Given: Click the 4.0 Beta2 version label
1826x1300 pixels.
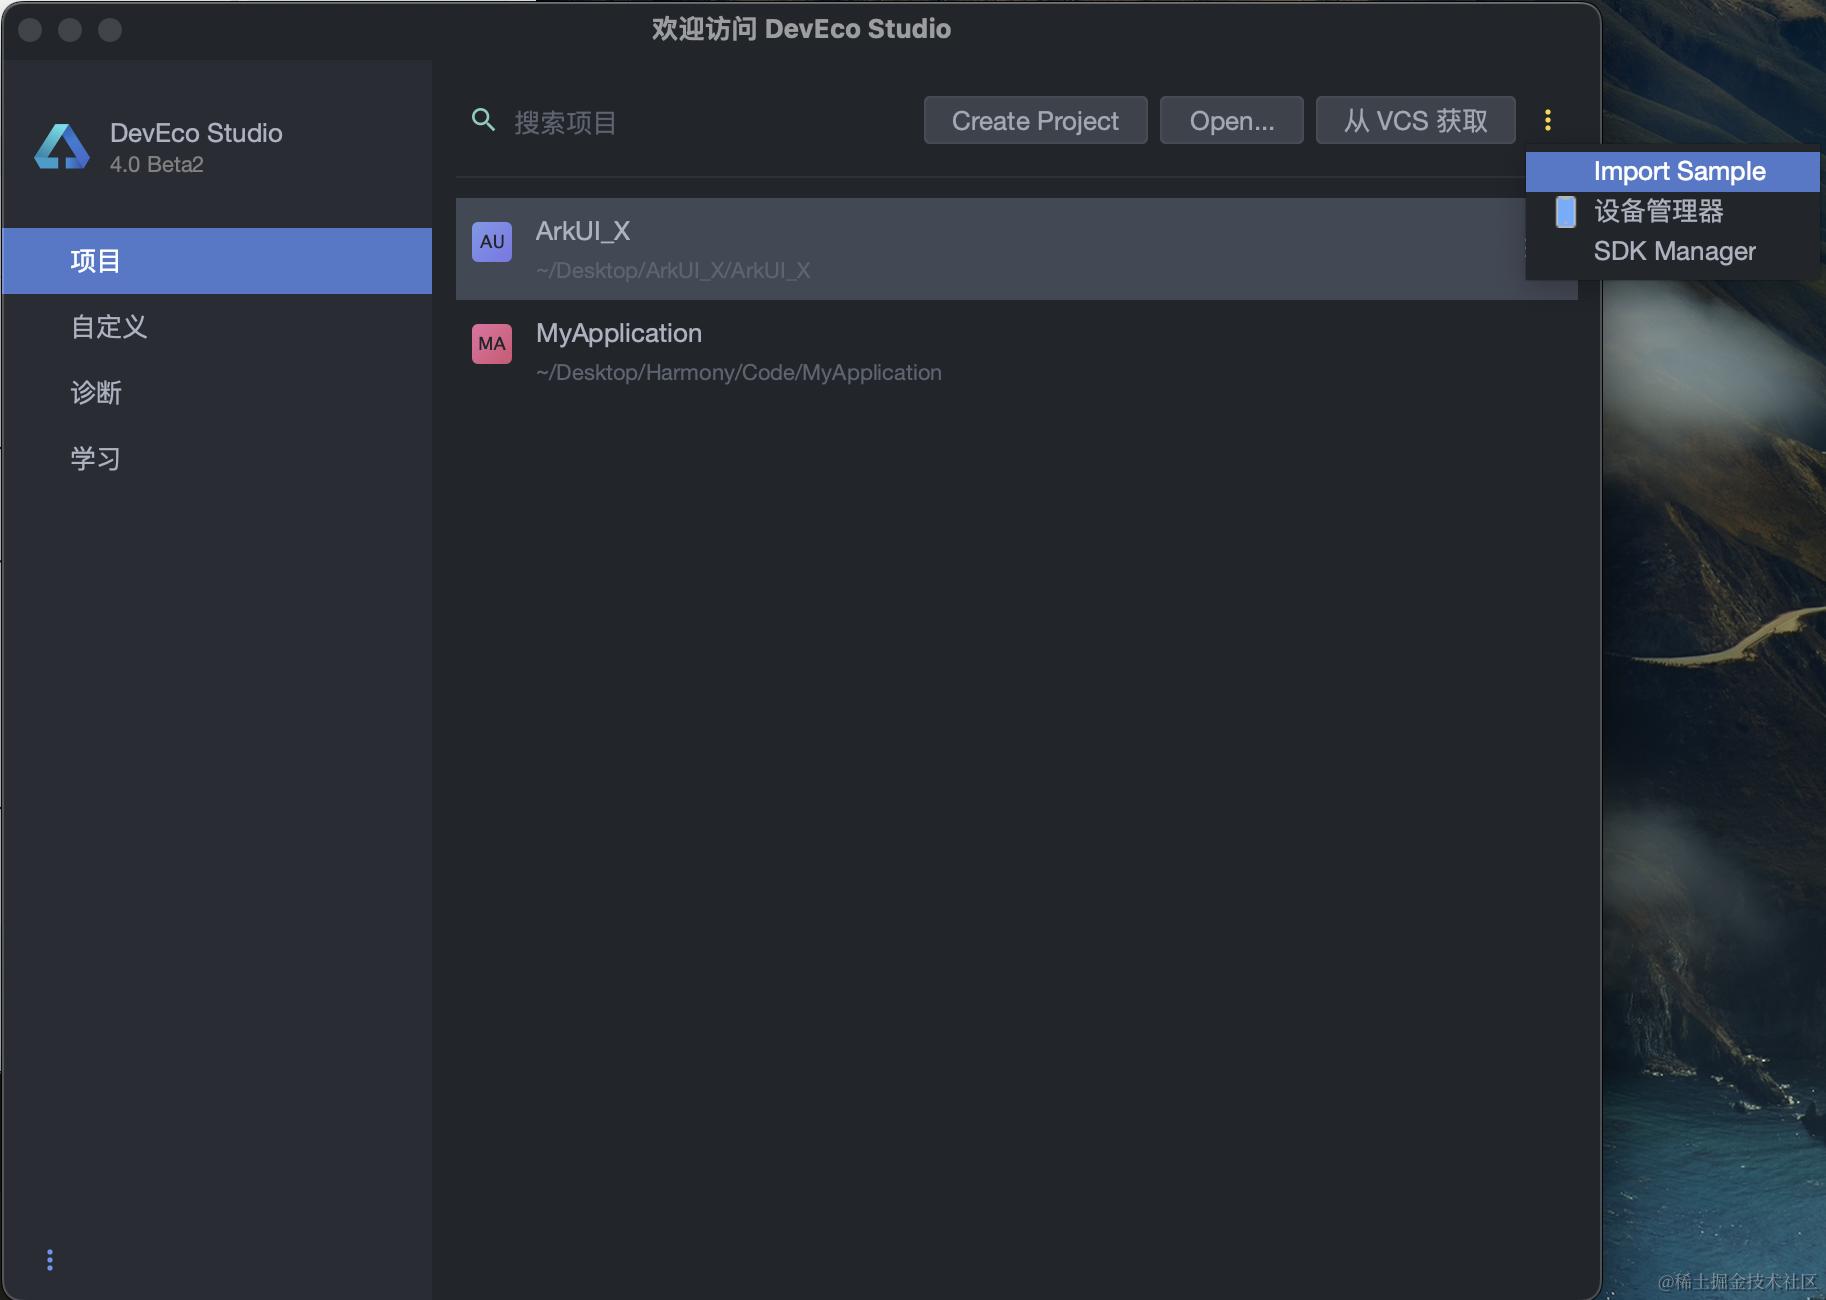Looking at the screenshot, I should point(157,165).
